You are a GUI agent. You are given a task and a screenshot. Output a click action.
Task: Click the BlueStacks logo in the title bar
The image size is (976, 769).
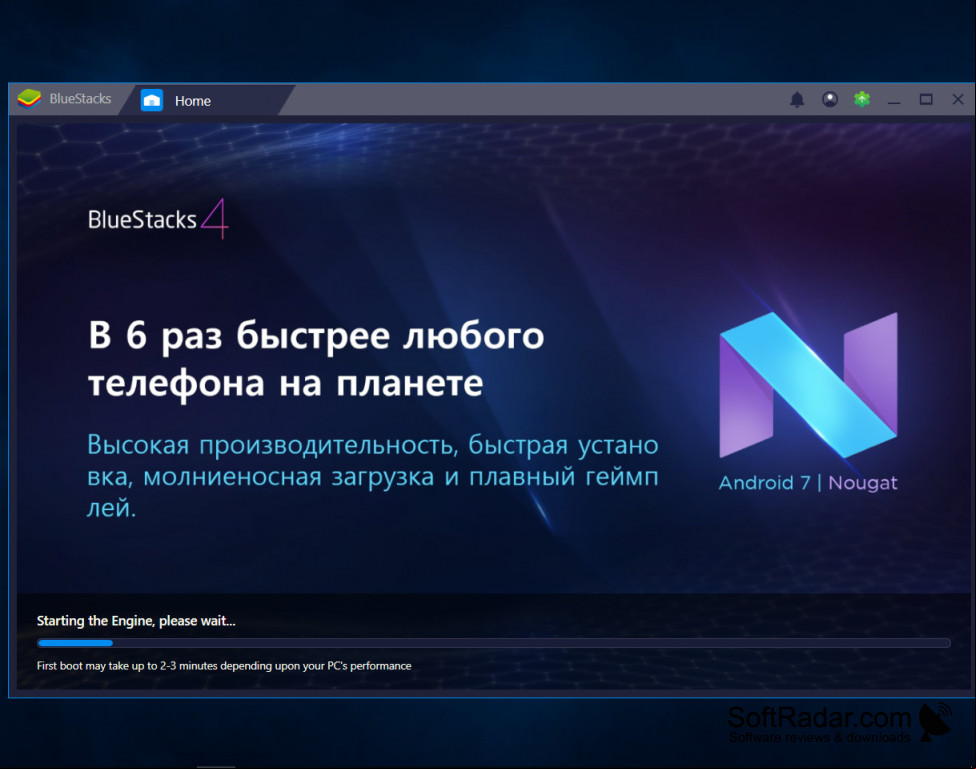tap(29, 98)
